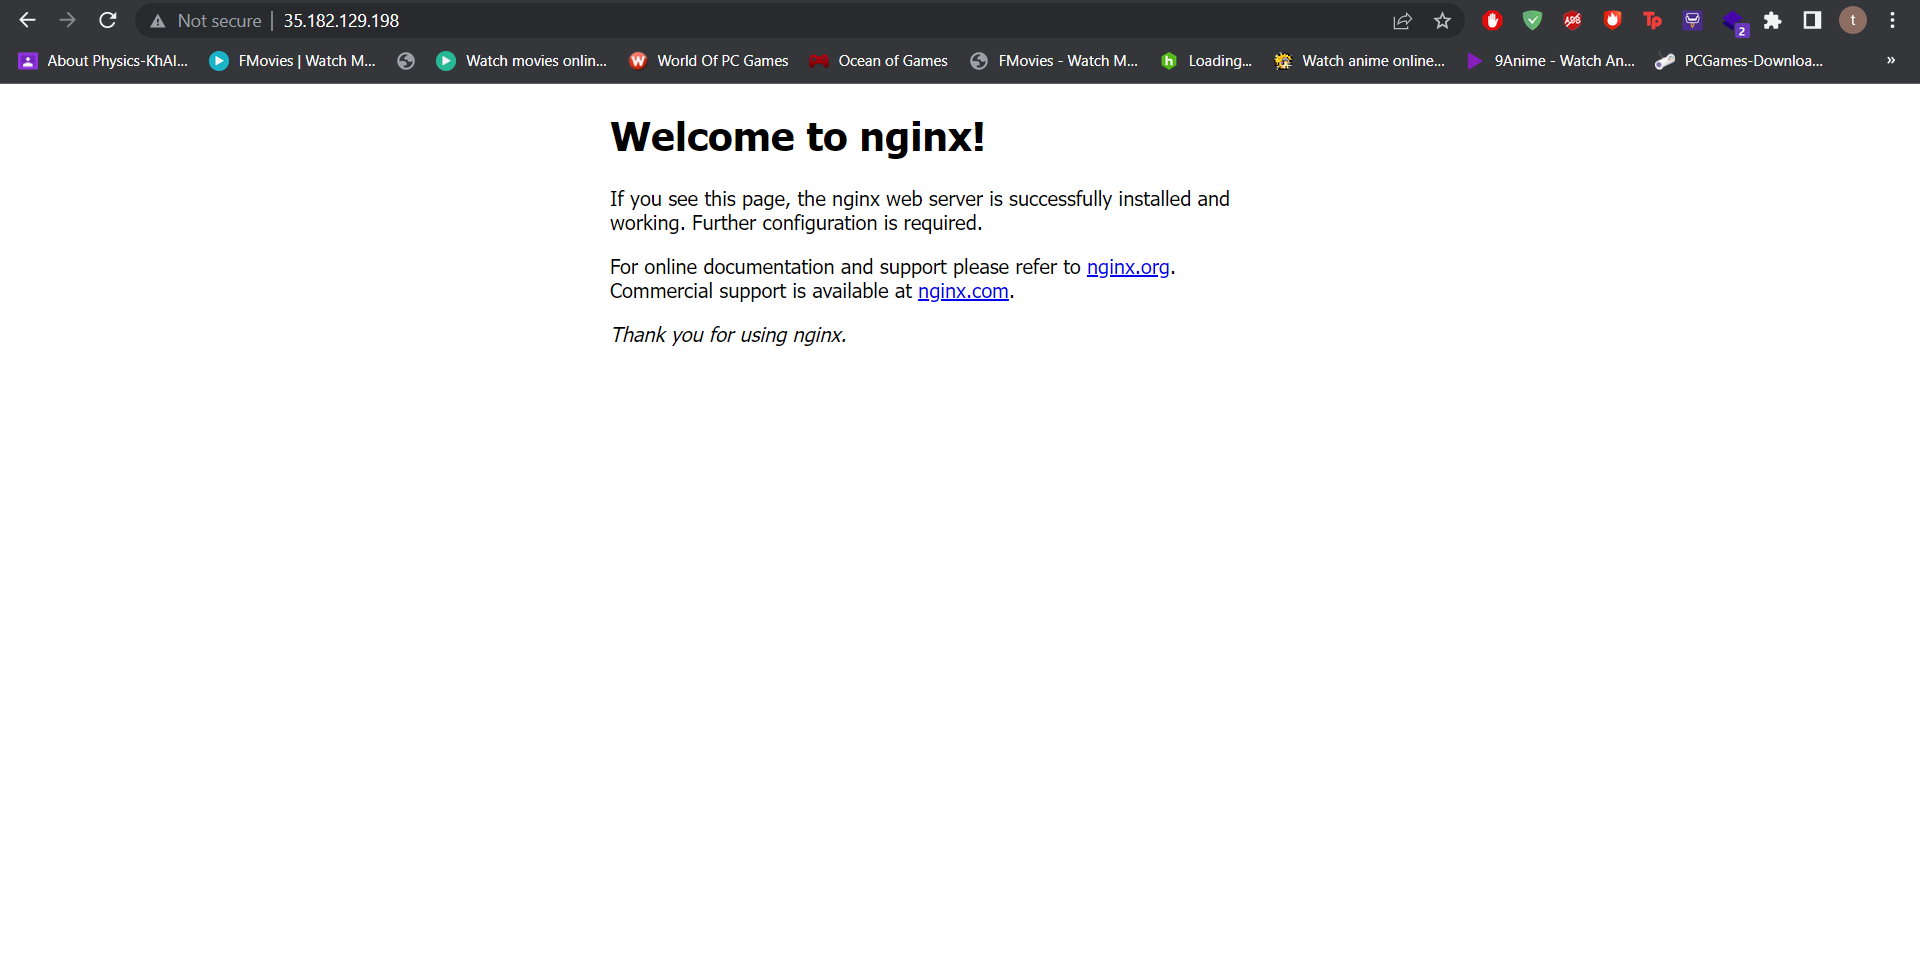1920x968 pixels.
Task: Click the Thank you for using nginx. text
Action: [729, 335]
